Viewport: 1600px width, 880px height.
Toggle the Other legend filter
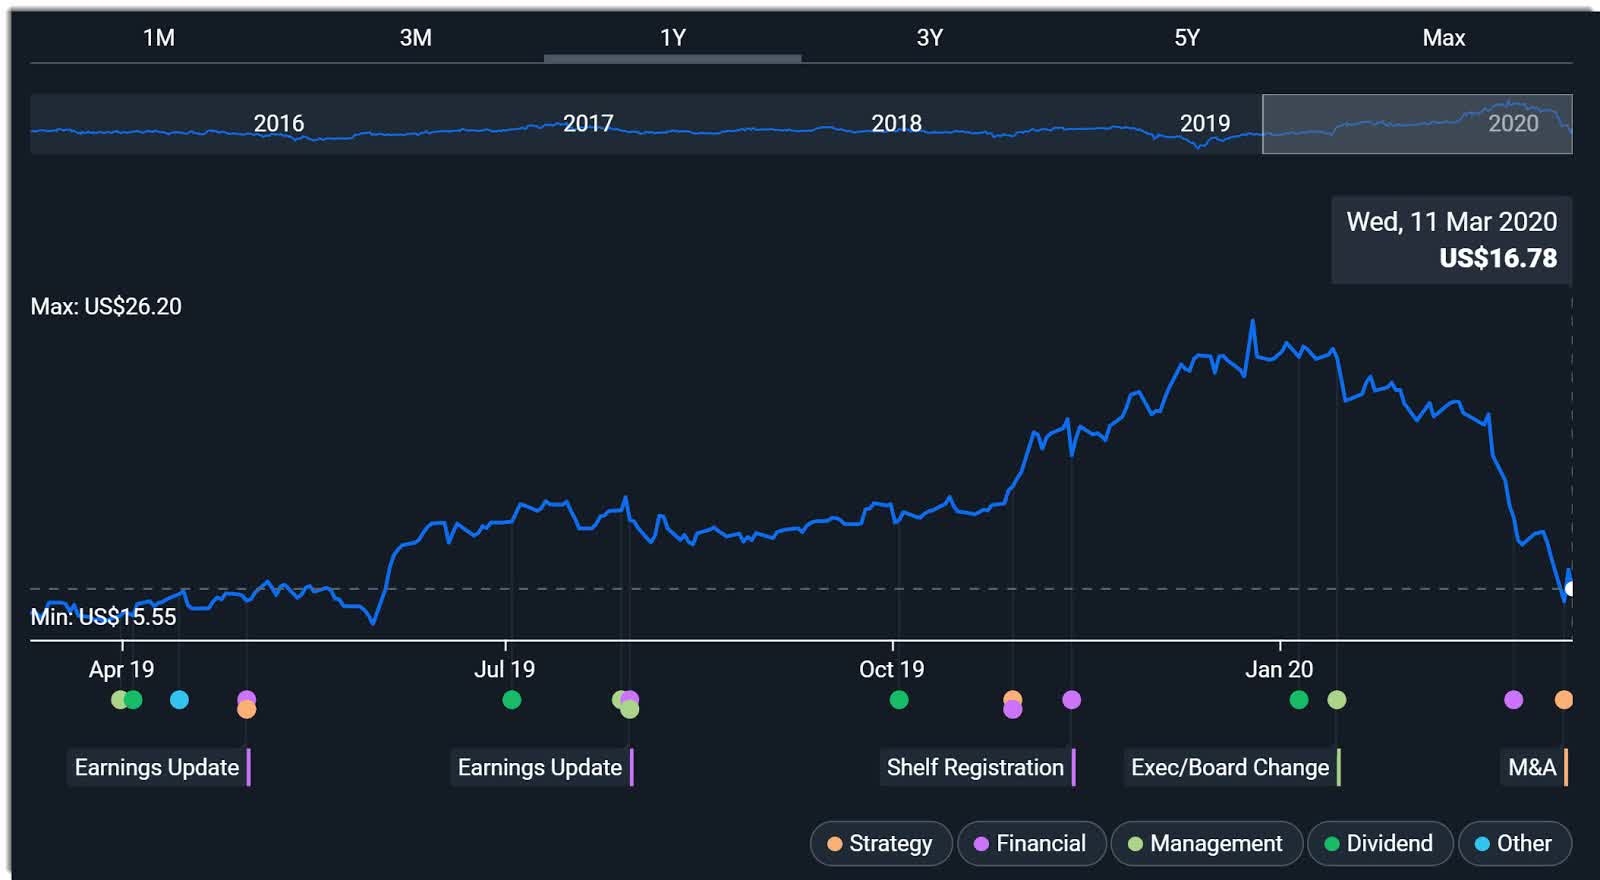pos(1514,843)
